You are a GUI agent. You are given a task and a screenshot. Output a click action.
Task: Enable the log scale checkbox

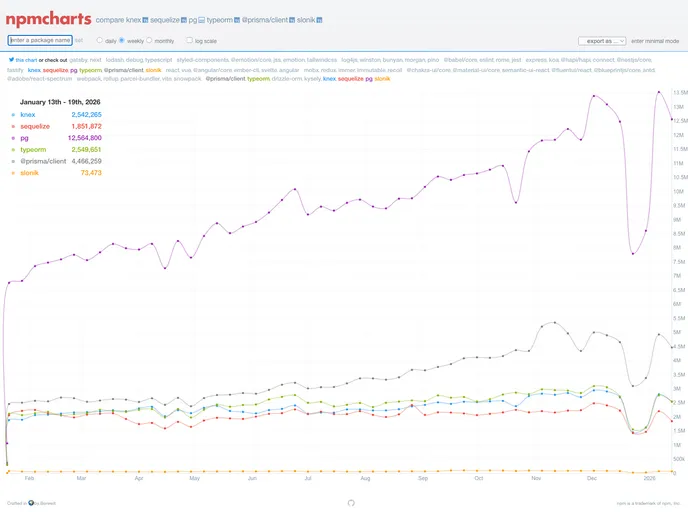coord(189,41)
